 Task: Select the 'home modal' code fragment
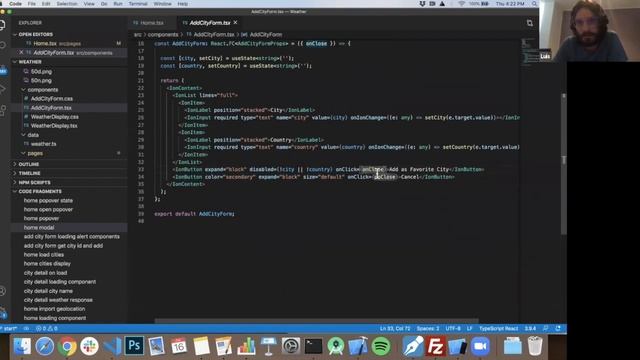(39, 228)
